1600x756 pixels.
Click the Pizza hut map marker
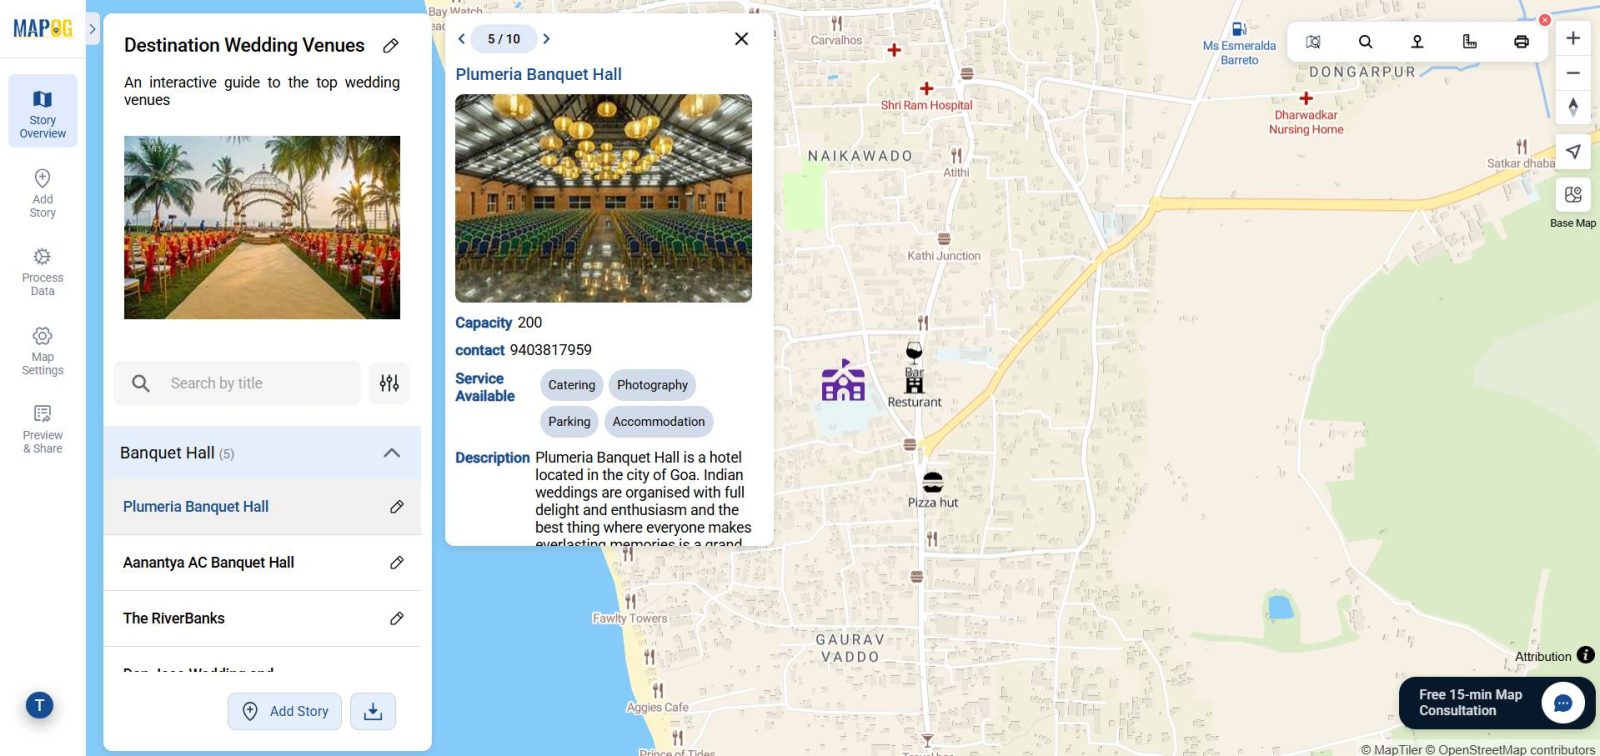(932, 483)
